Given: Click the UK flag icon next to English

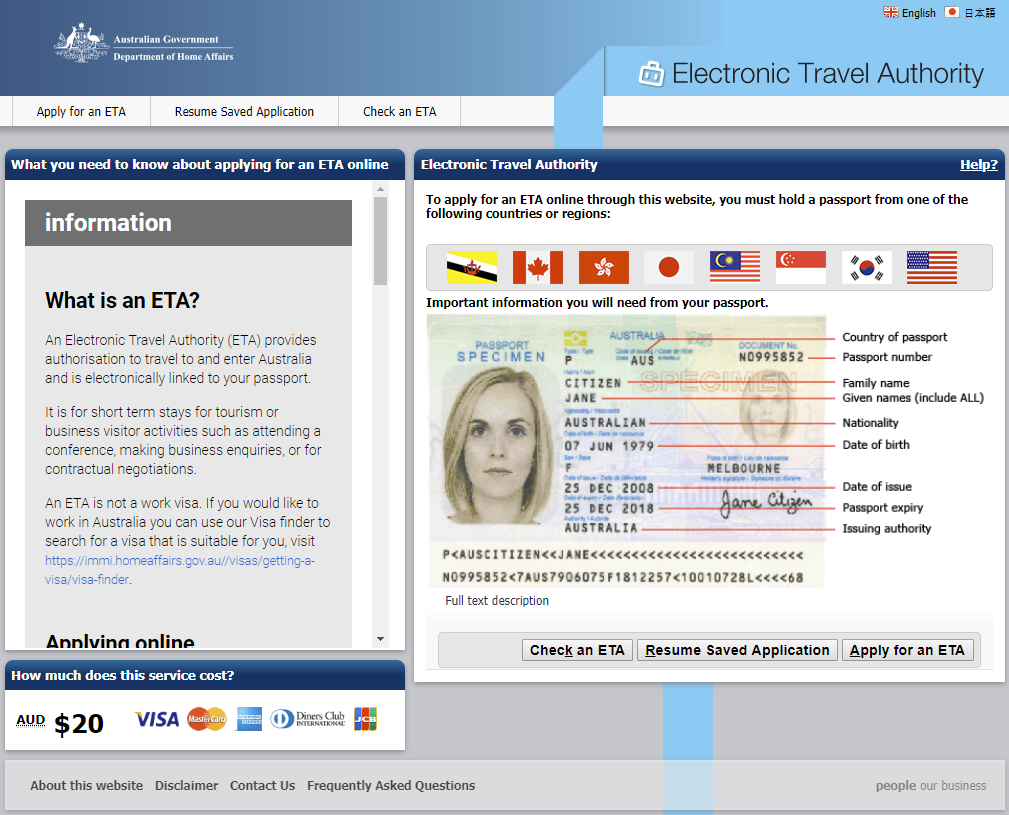Looking at the screenshot, I should pyautogui.click(x=891, y=12).
